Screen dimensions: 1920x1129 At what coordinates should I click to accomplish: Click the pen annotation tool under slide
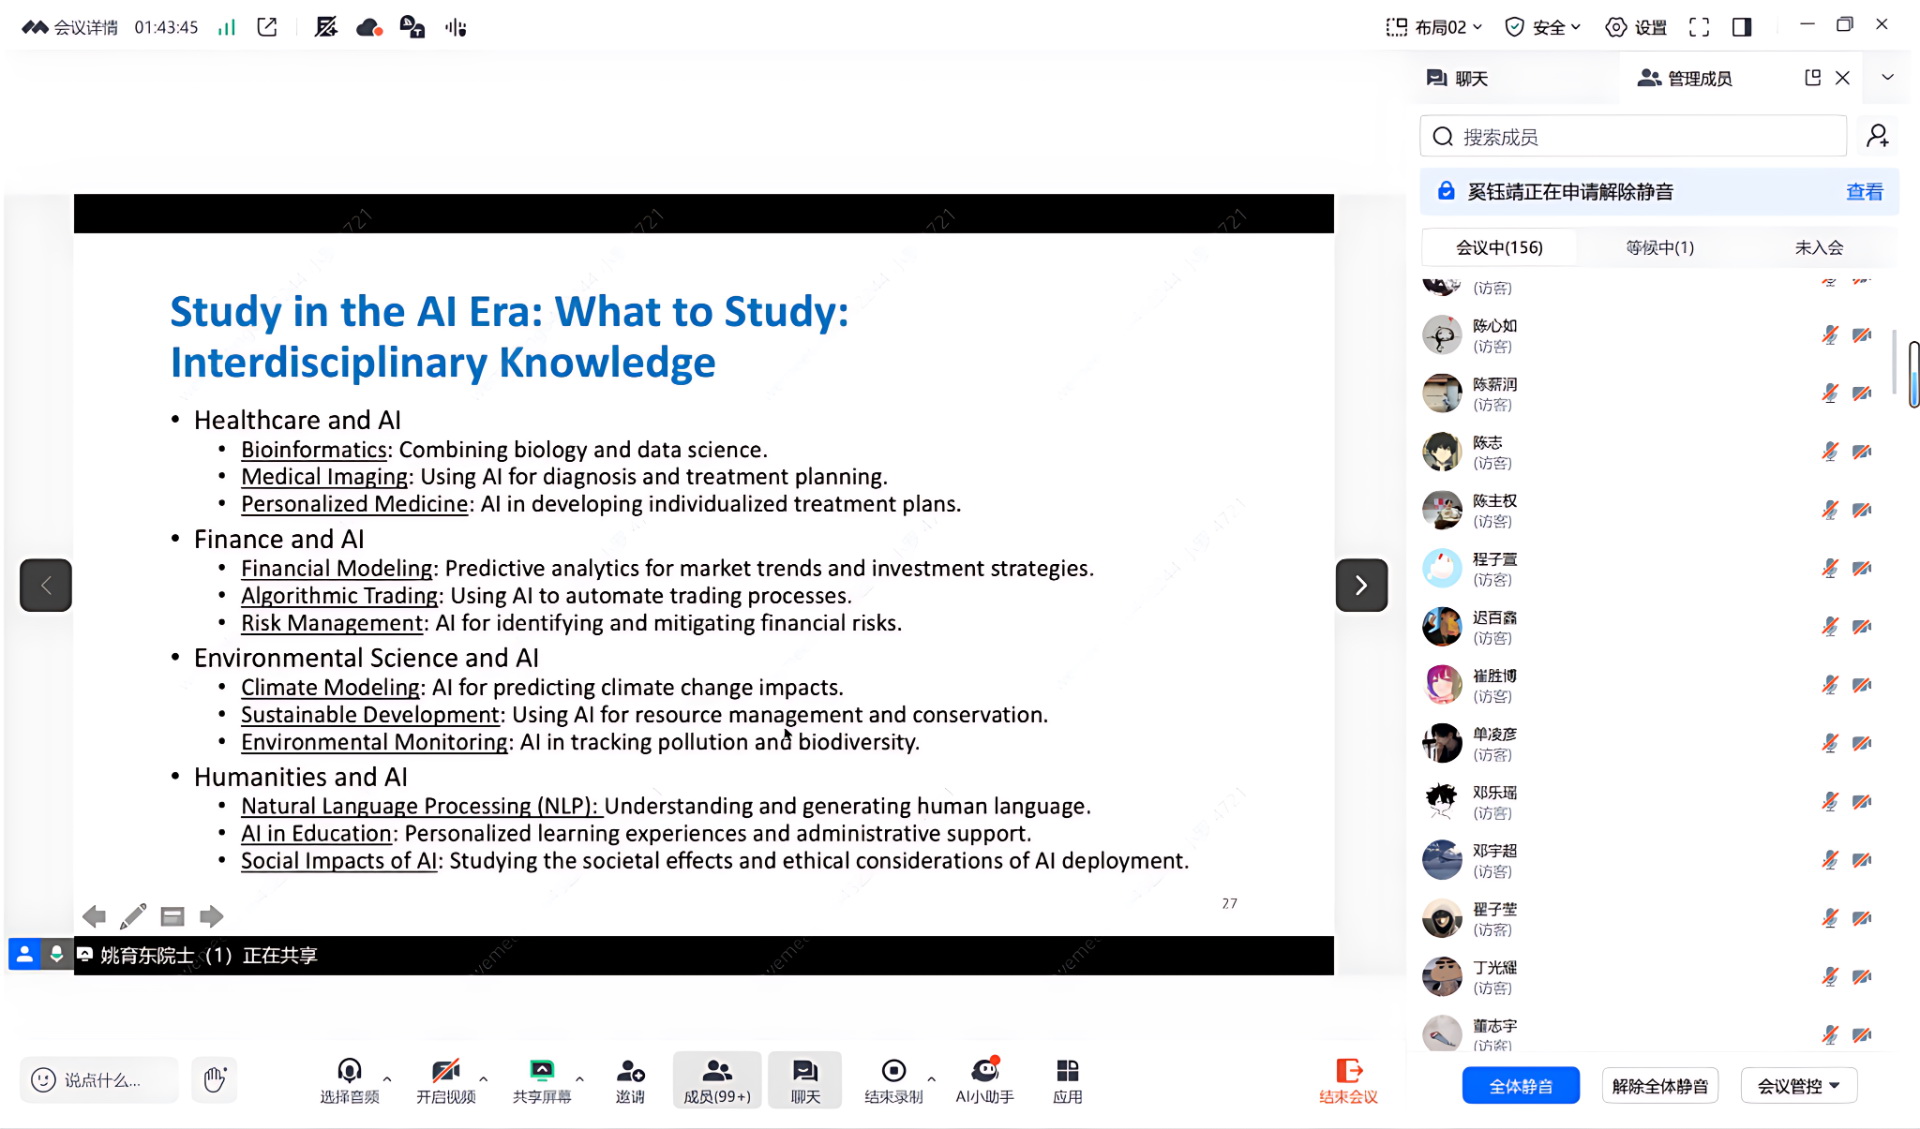pyautogui.click(x=133, y=916)
